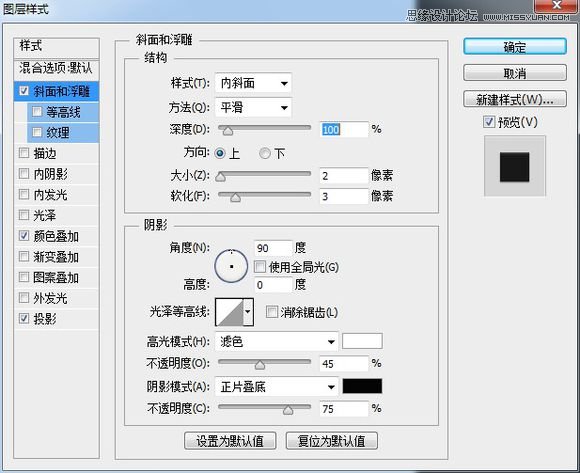Open the 高光模式(H) dropdown showing 滤色
The height and width of the screenshot is (473, 580).
(x=277, y=341)
